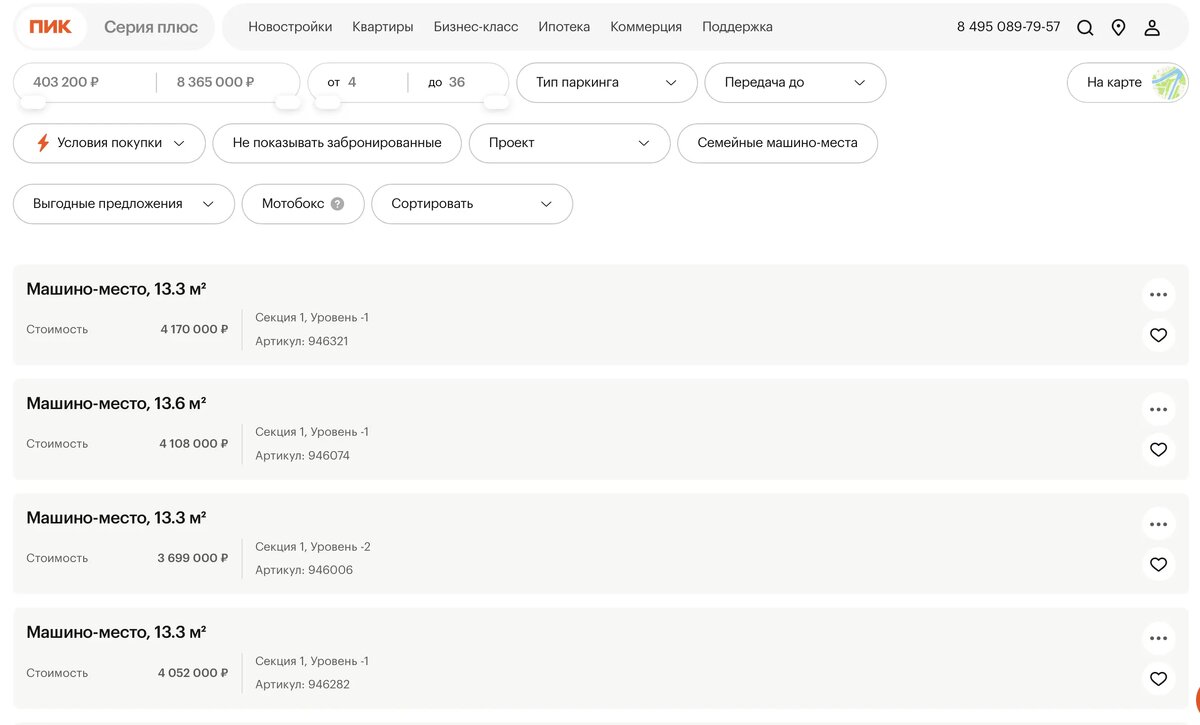Open more options for listing 946321

coord(1158,295)
